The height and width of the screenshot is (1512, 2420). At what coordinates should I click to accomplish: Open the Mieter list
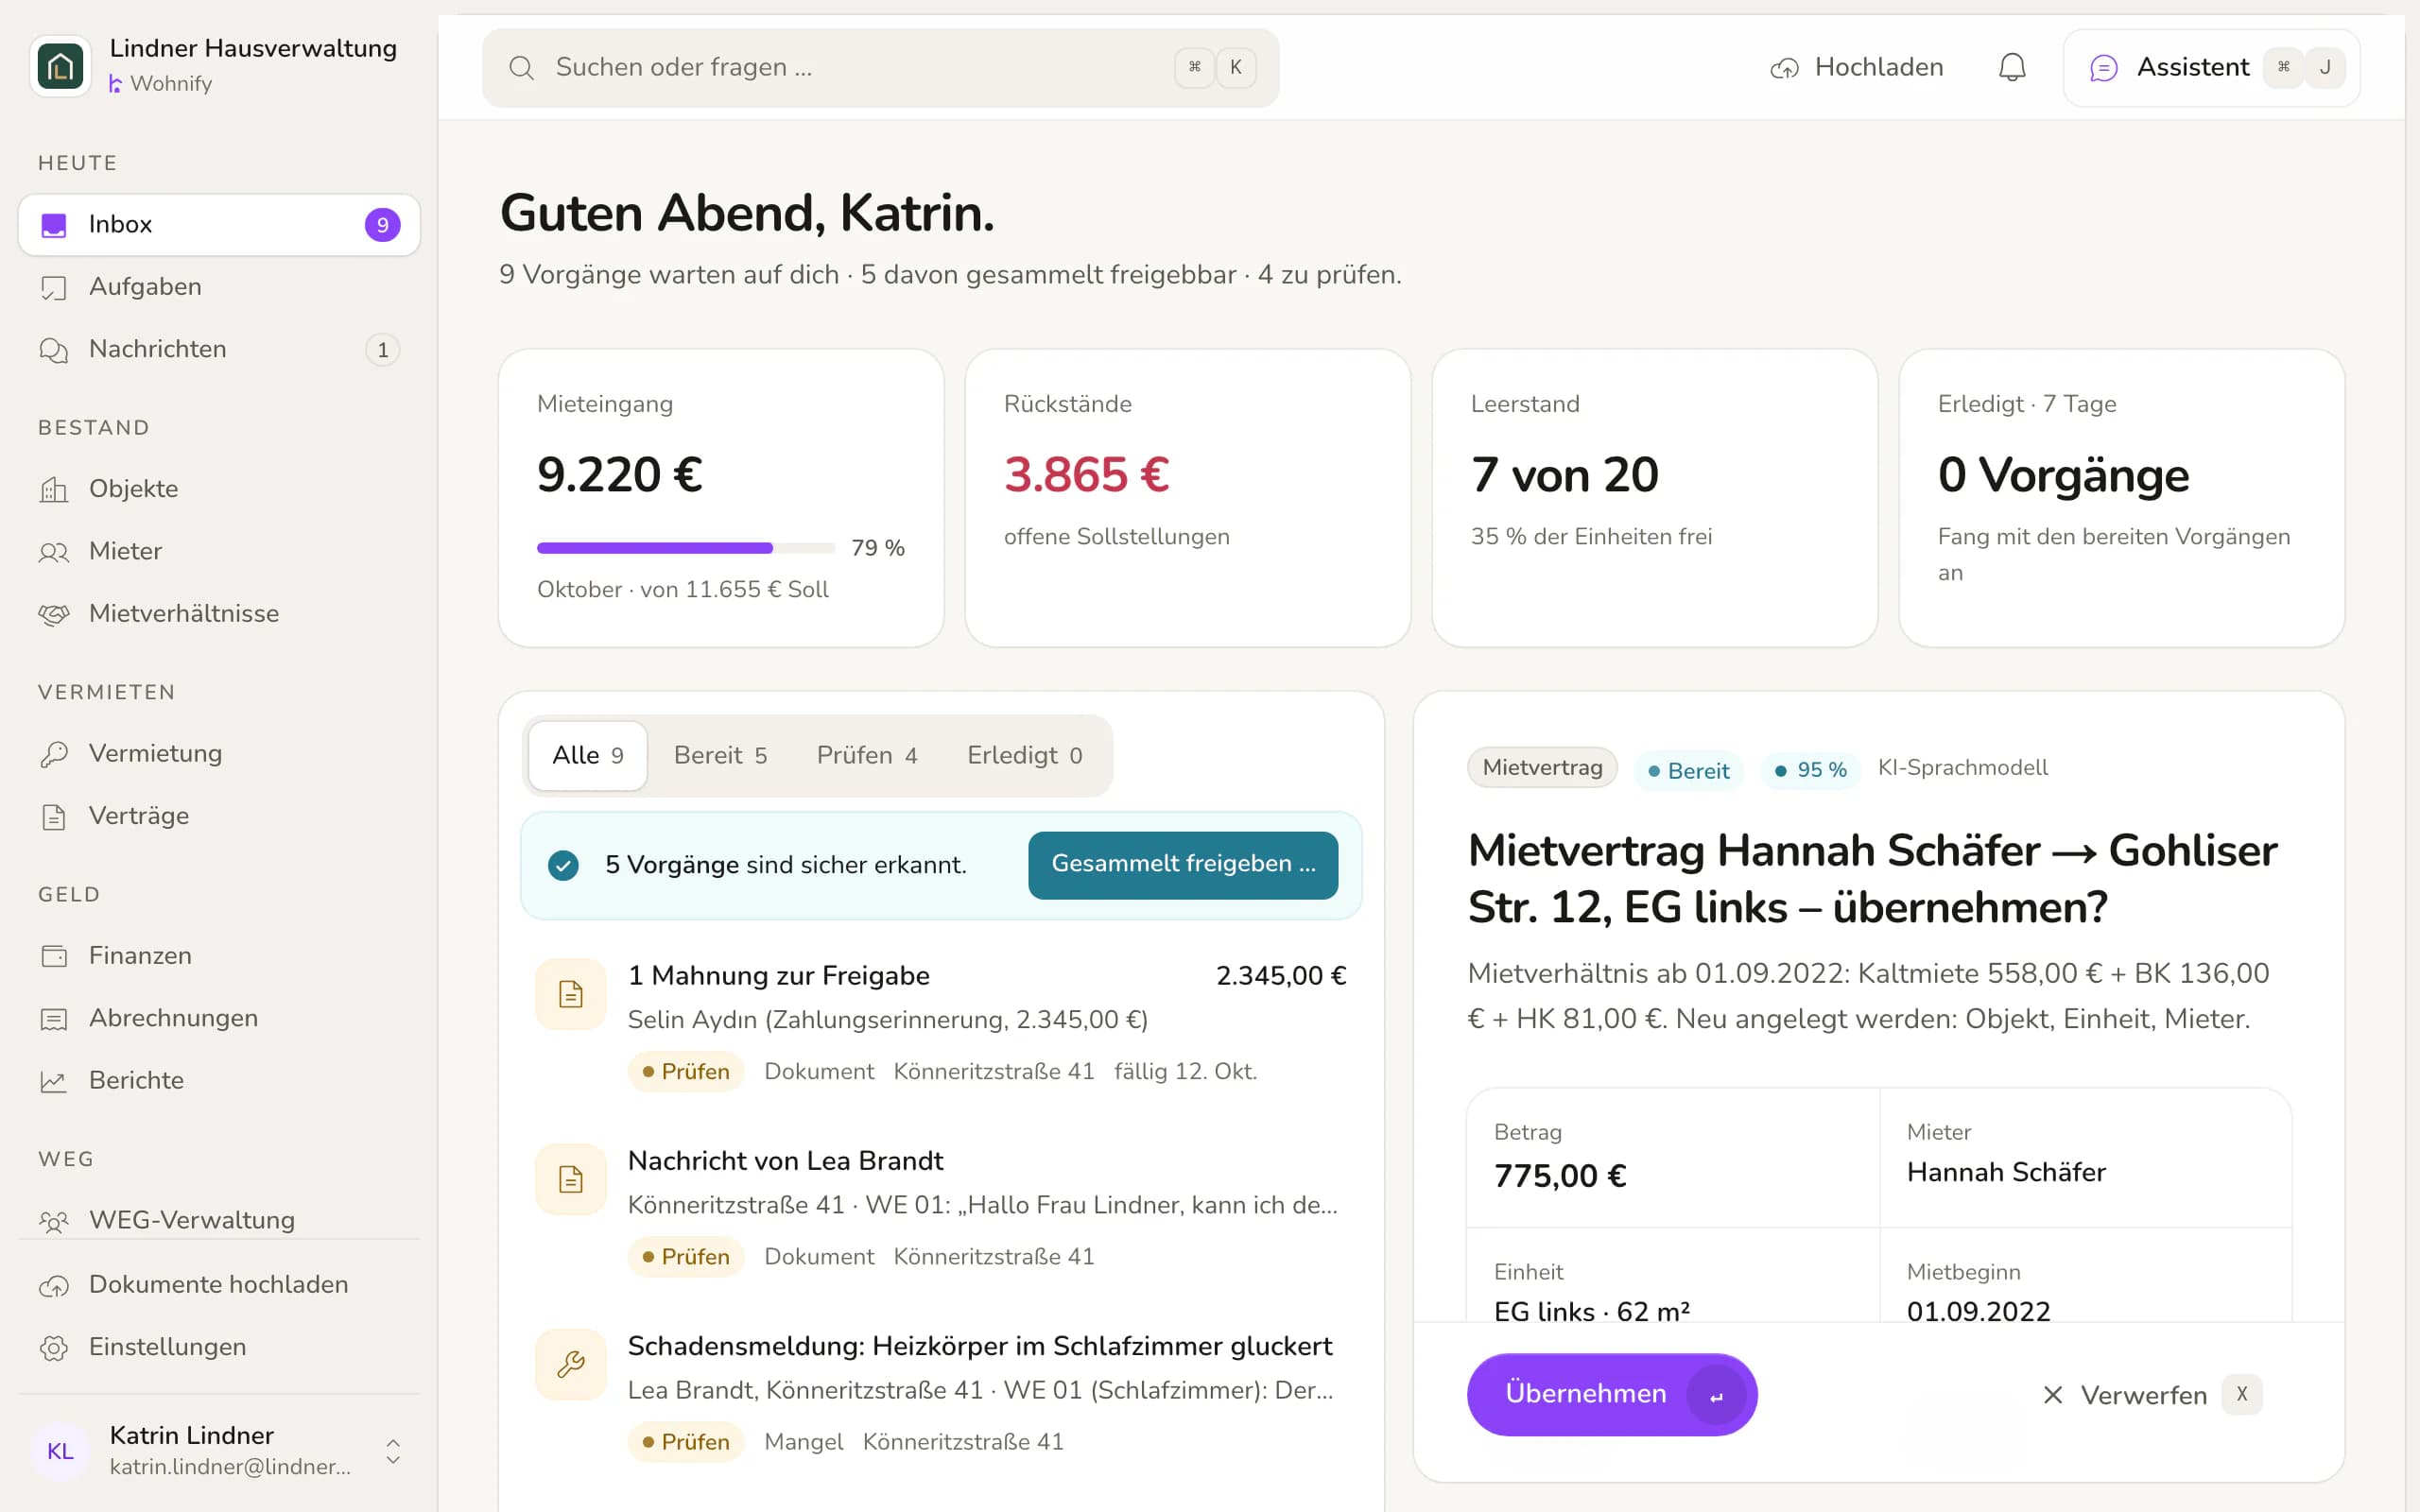[x=219, y=551]
